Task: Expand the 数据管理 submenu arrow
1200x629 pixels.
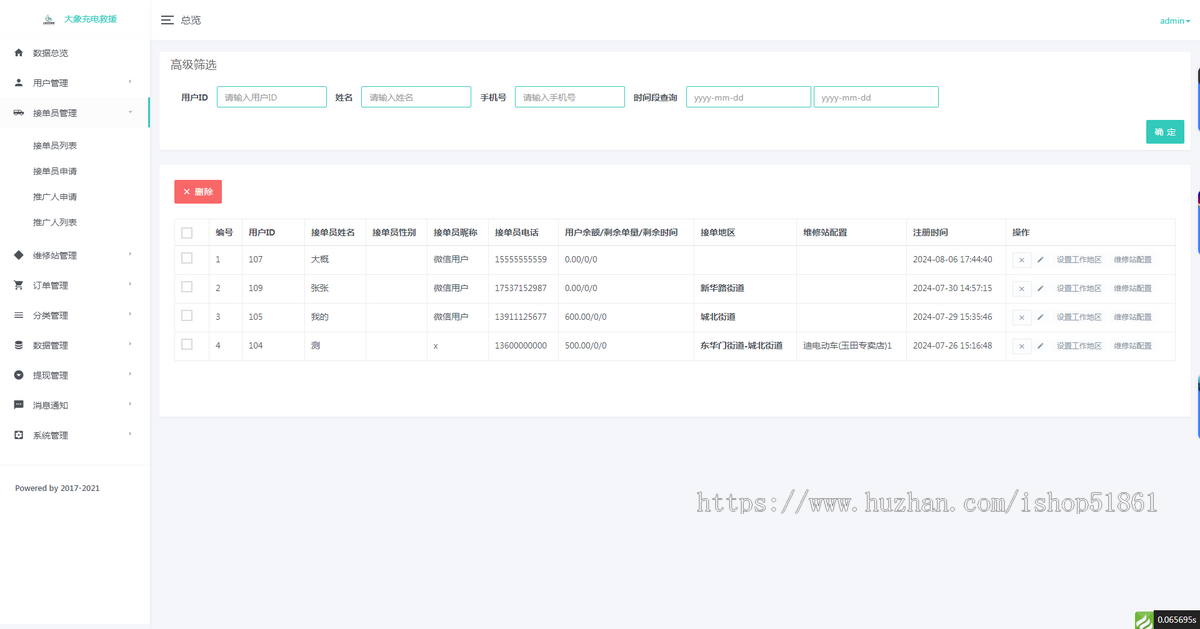Action: click(130, 345)
